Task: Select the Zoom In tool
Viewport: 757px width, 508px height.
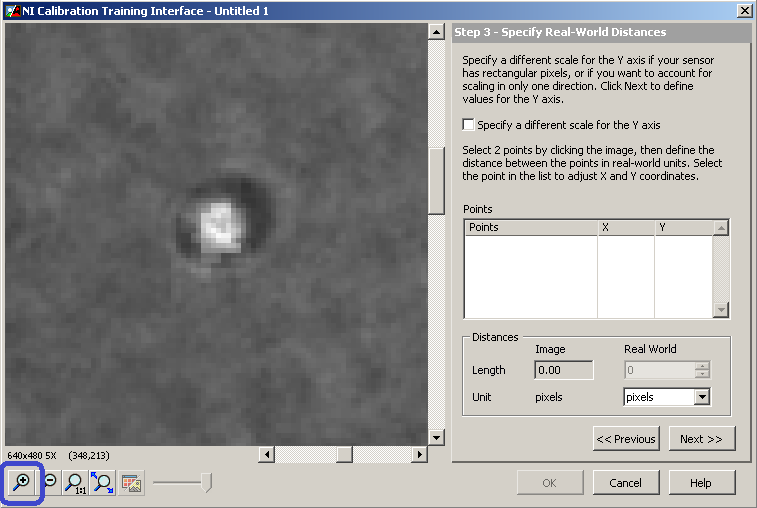Action: 22,482
